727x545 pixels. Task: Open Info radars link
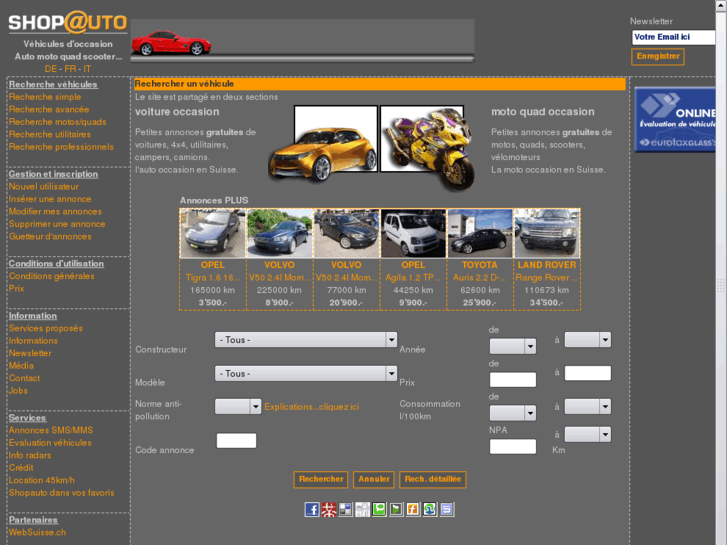30,455
